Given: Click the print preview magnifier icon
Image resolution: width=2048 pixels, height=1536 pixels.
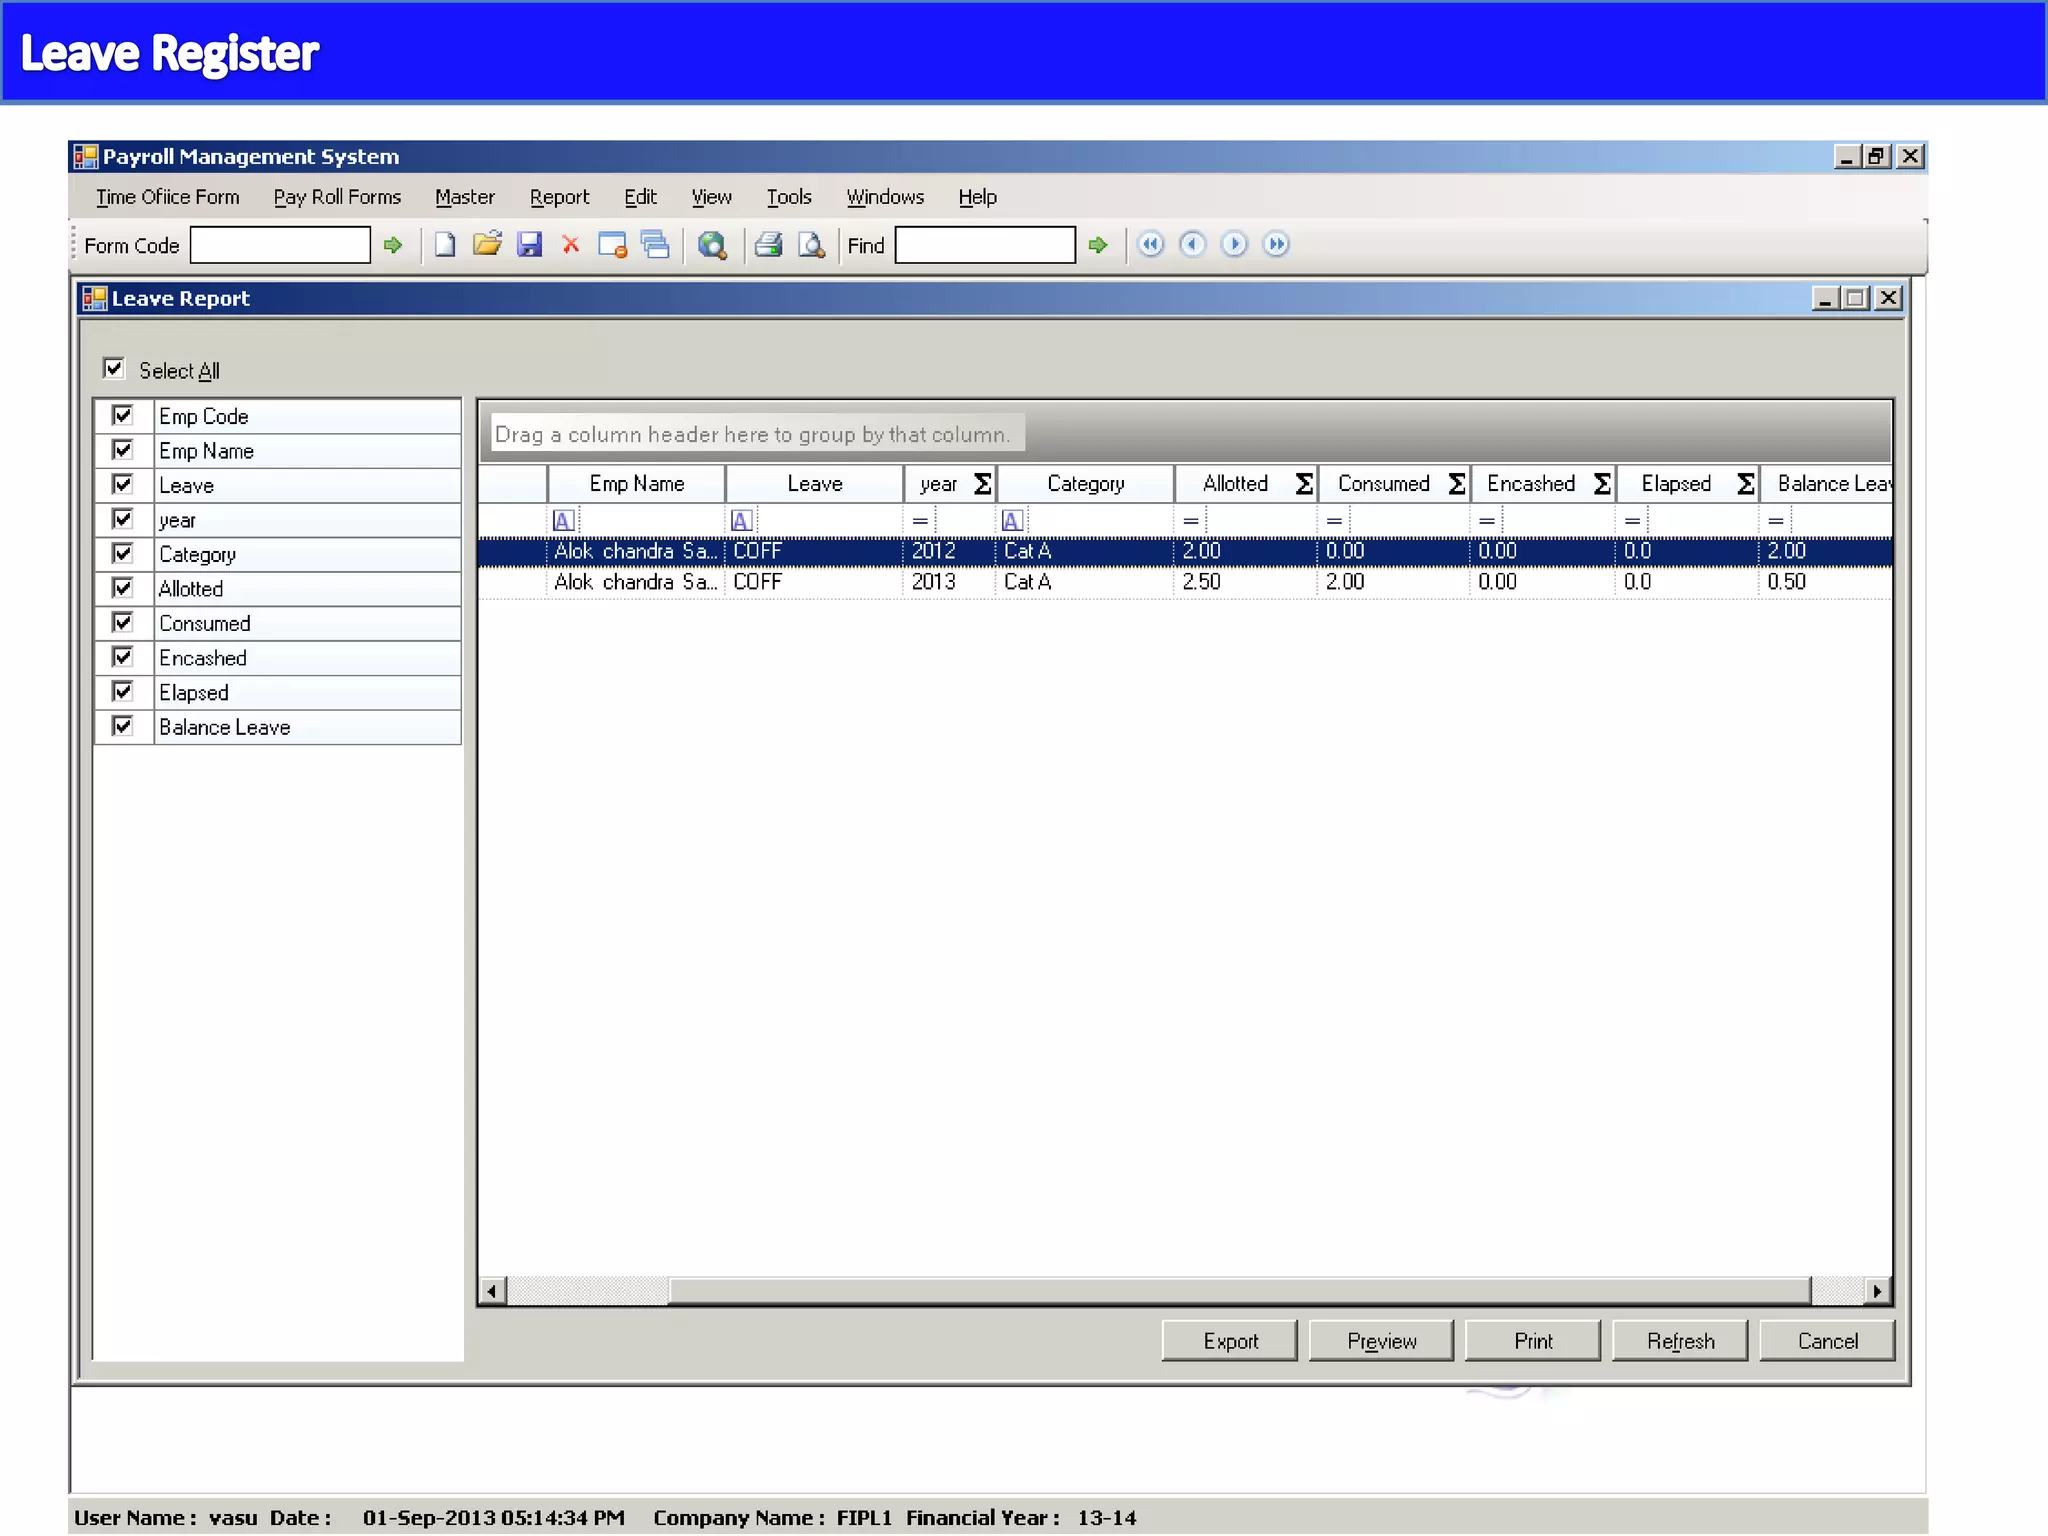Looking at the screenshot, I should point(811,245).
